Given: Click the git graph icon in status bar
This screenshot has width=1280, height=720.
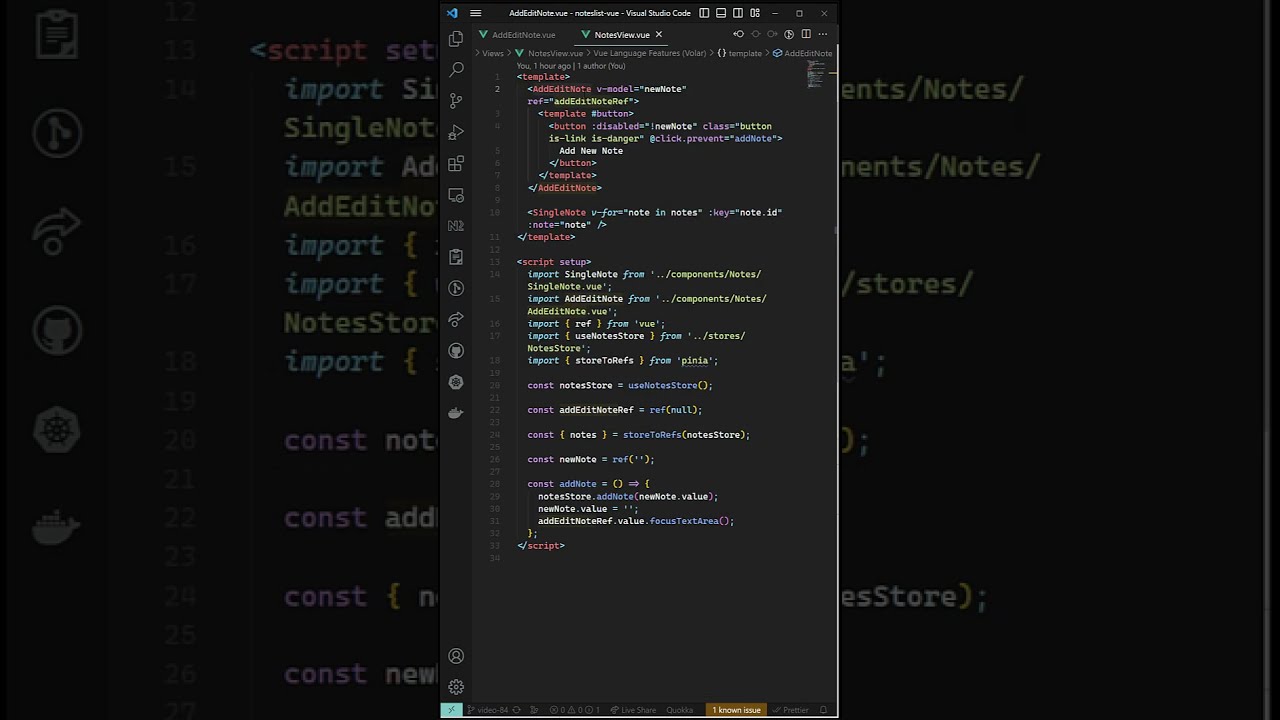Looking at the screenshot, I should click(535, 710).
